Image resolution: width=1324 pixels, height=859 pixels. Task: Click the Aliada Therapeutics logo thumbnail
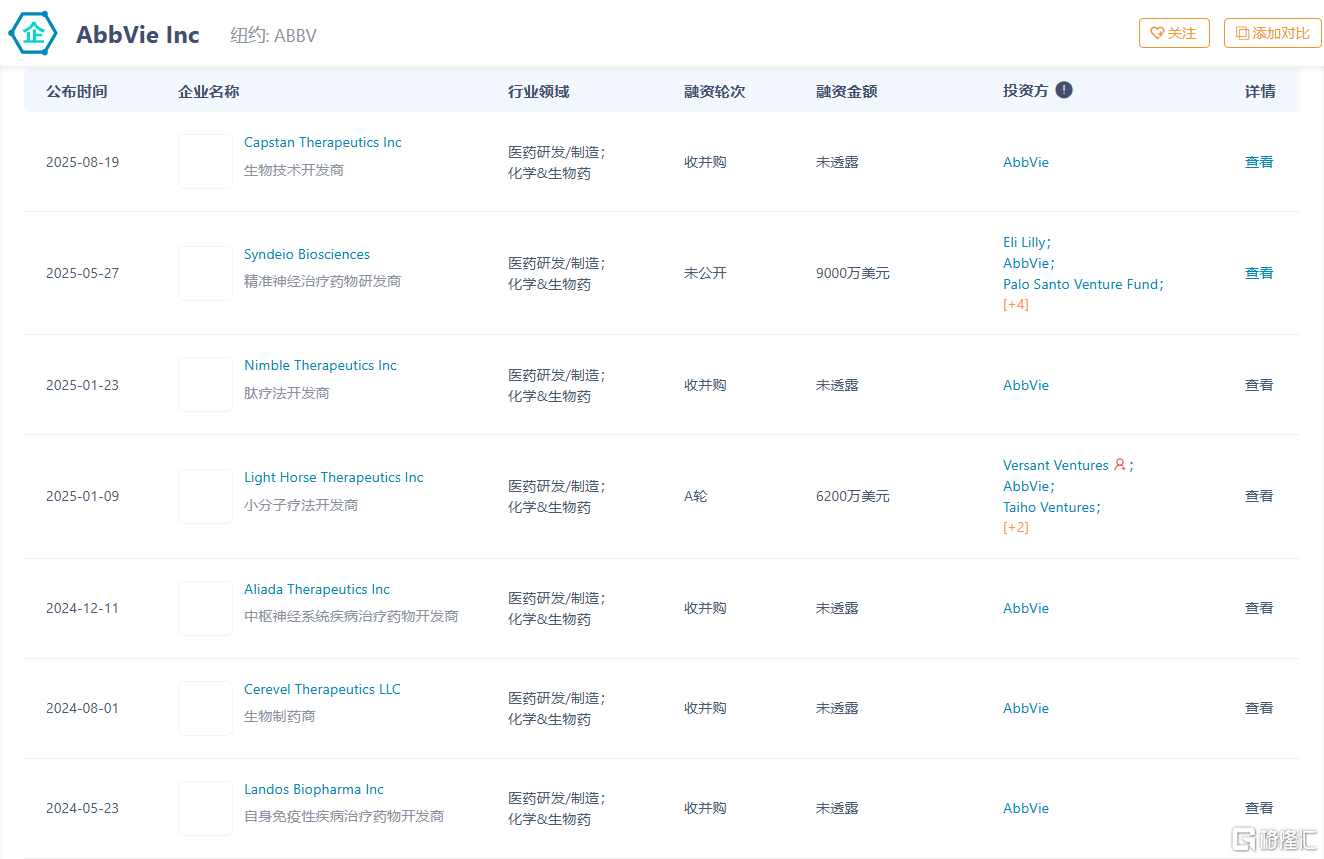pyautogui.click(x=205, y=608)
